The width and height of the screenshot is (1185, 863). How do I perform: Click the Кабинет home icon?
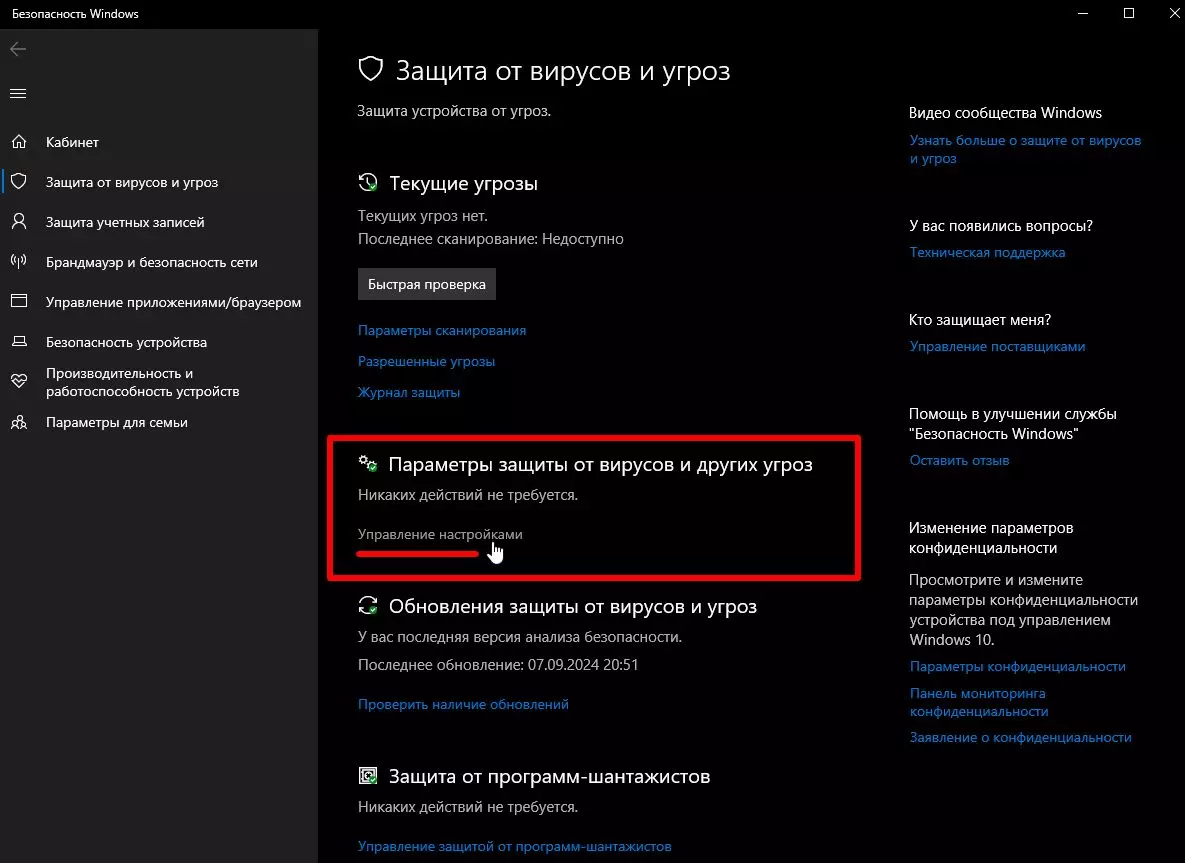tap(18, 142)
